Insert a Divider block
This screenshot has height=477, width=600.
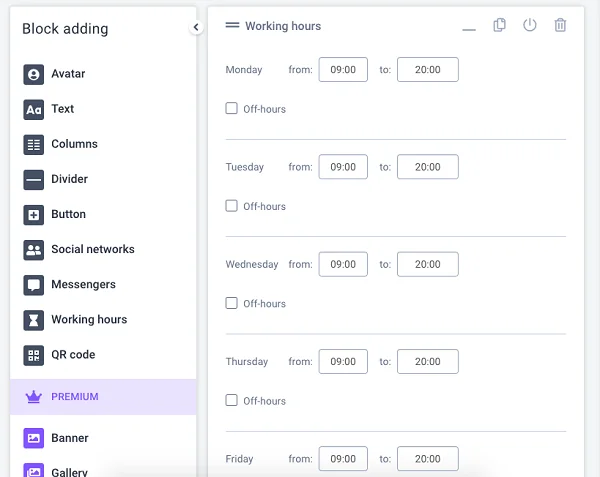pyautogui.click(x=55, y=180)
